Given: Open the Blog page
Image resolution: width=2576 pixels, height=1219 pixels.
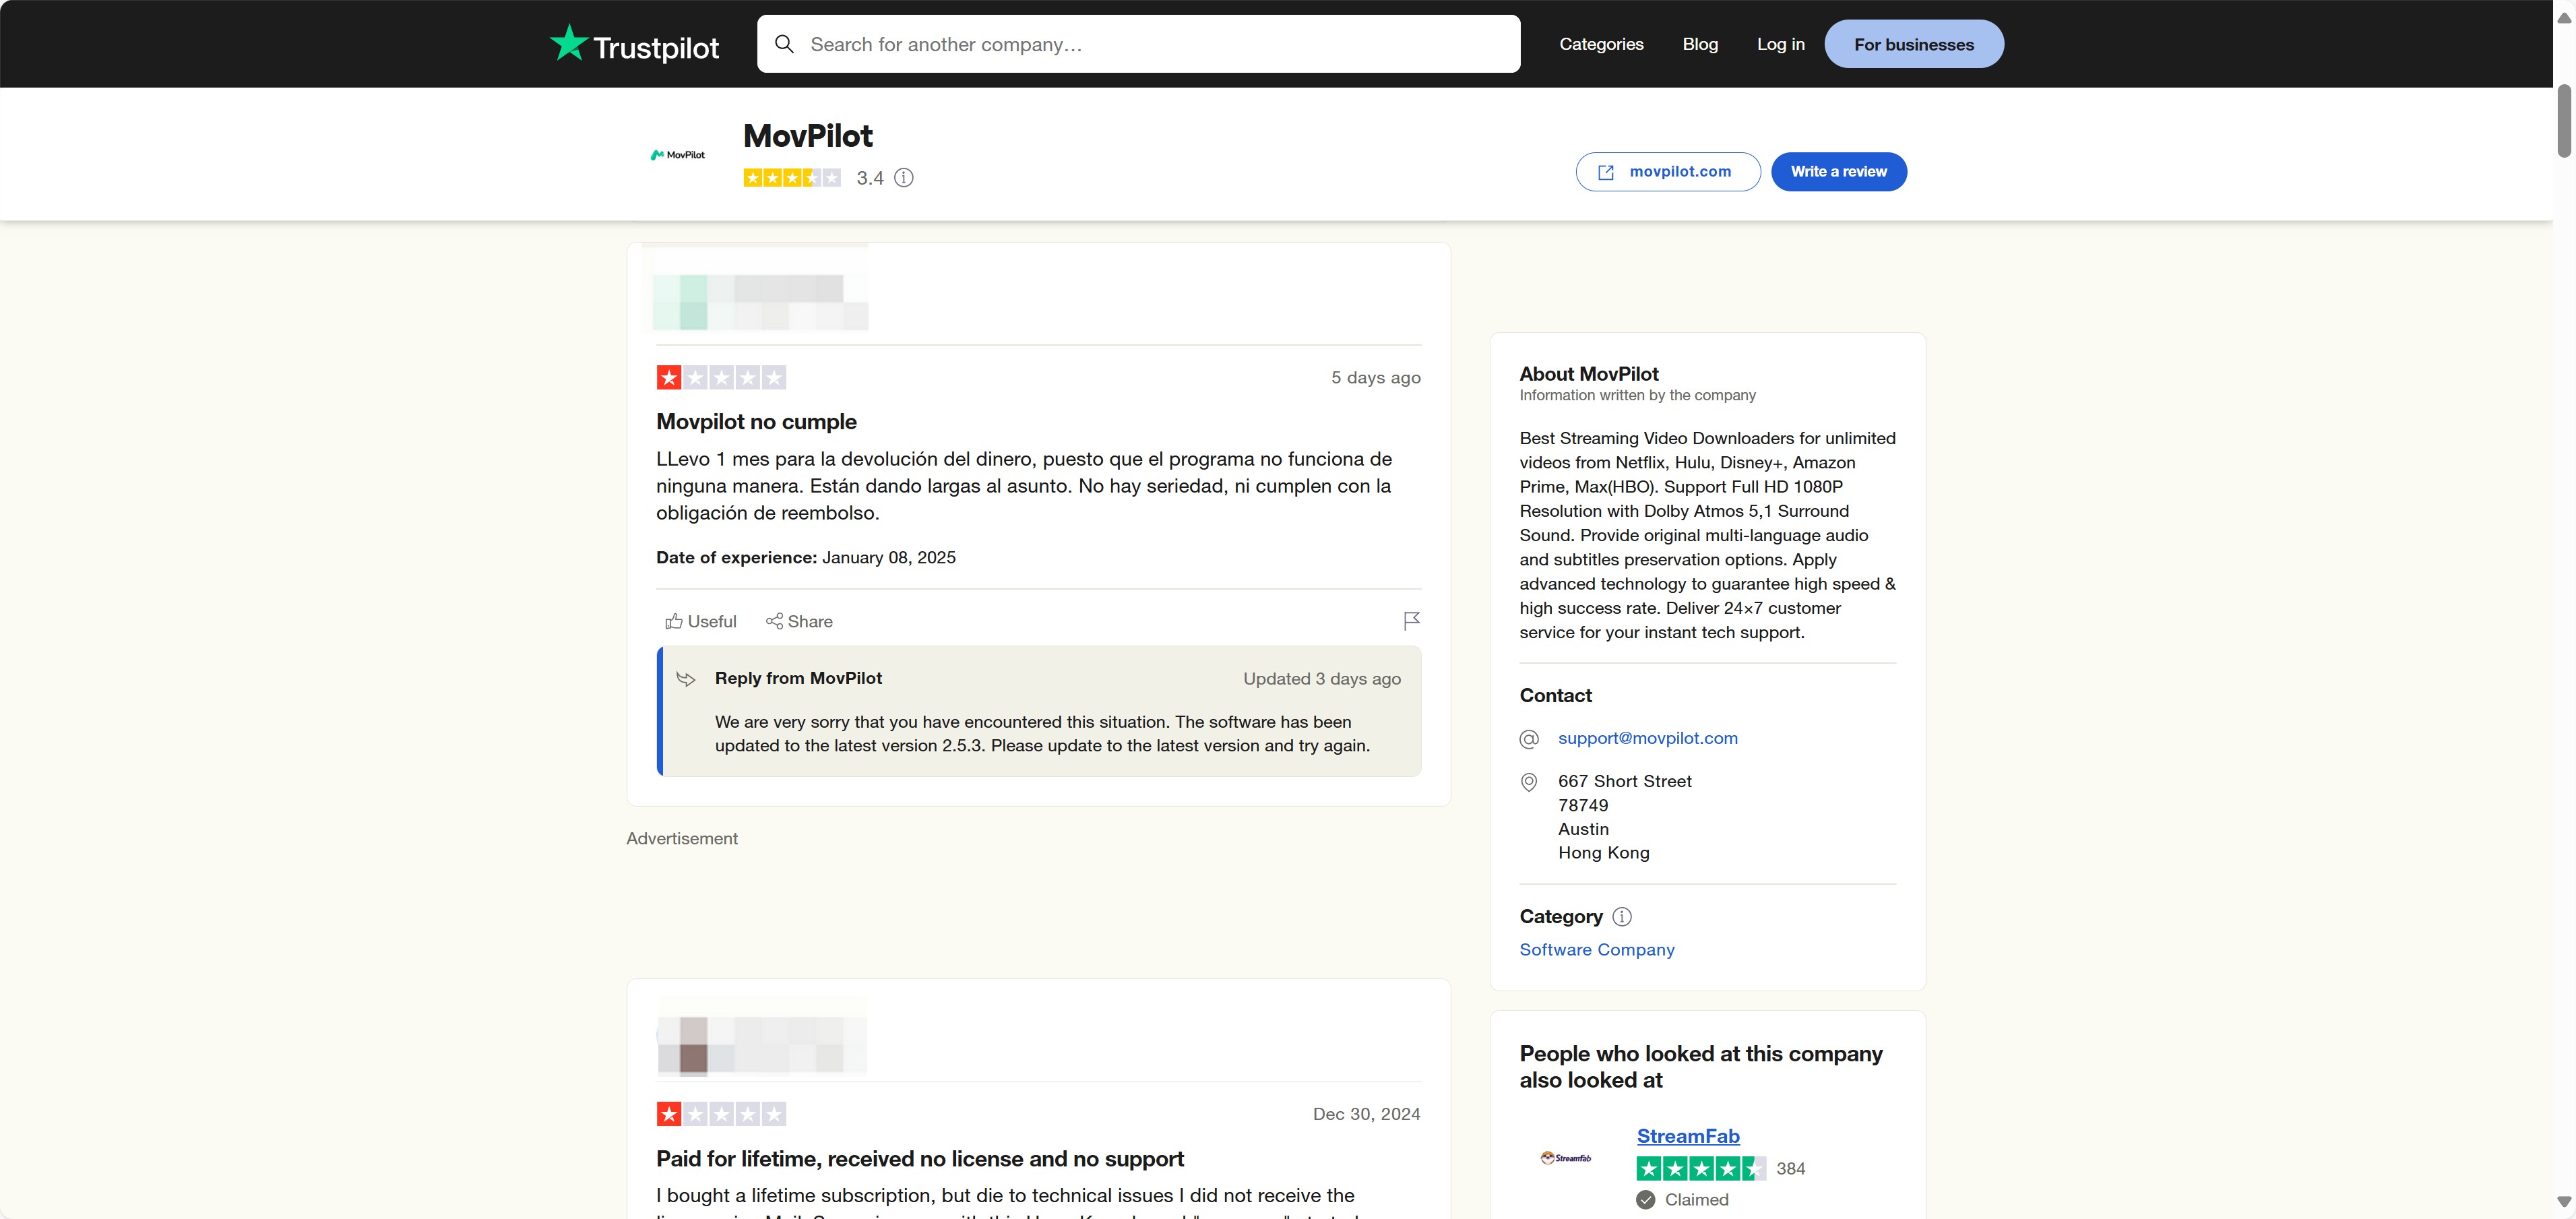Looking at the screenshot, I should [1700, 44].
